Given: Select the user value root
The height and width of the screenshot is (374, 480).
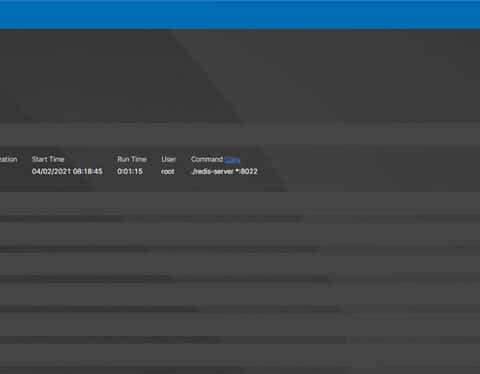Looking at the screenshot, I should click(x=168, y=171).
